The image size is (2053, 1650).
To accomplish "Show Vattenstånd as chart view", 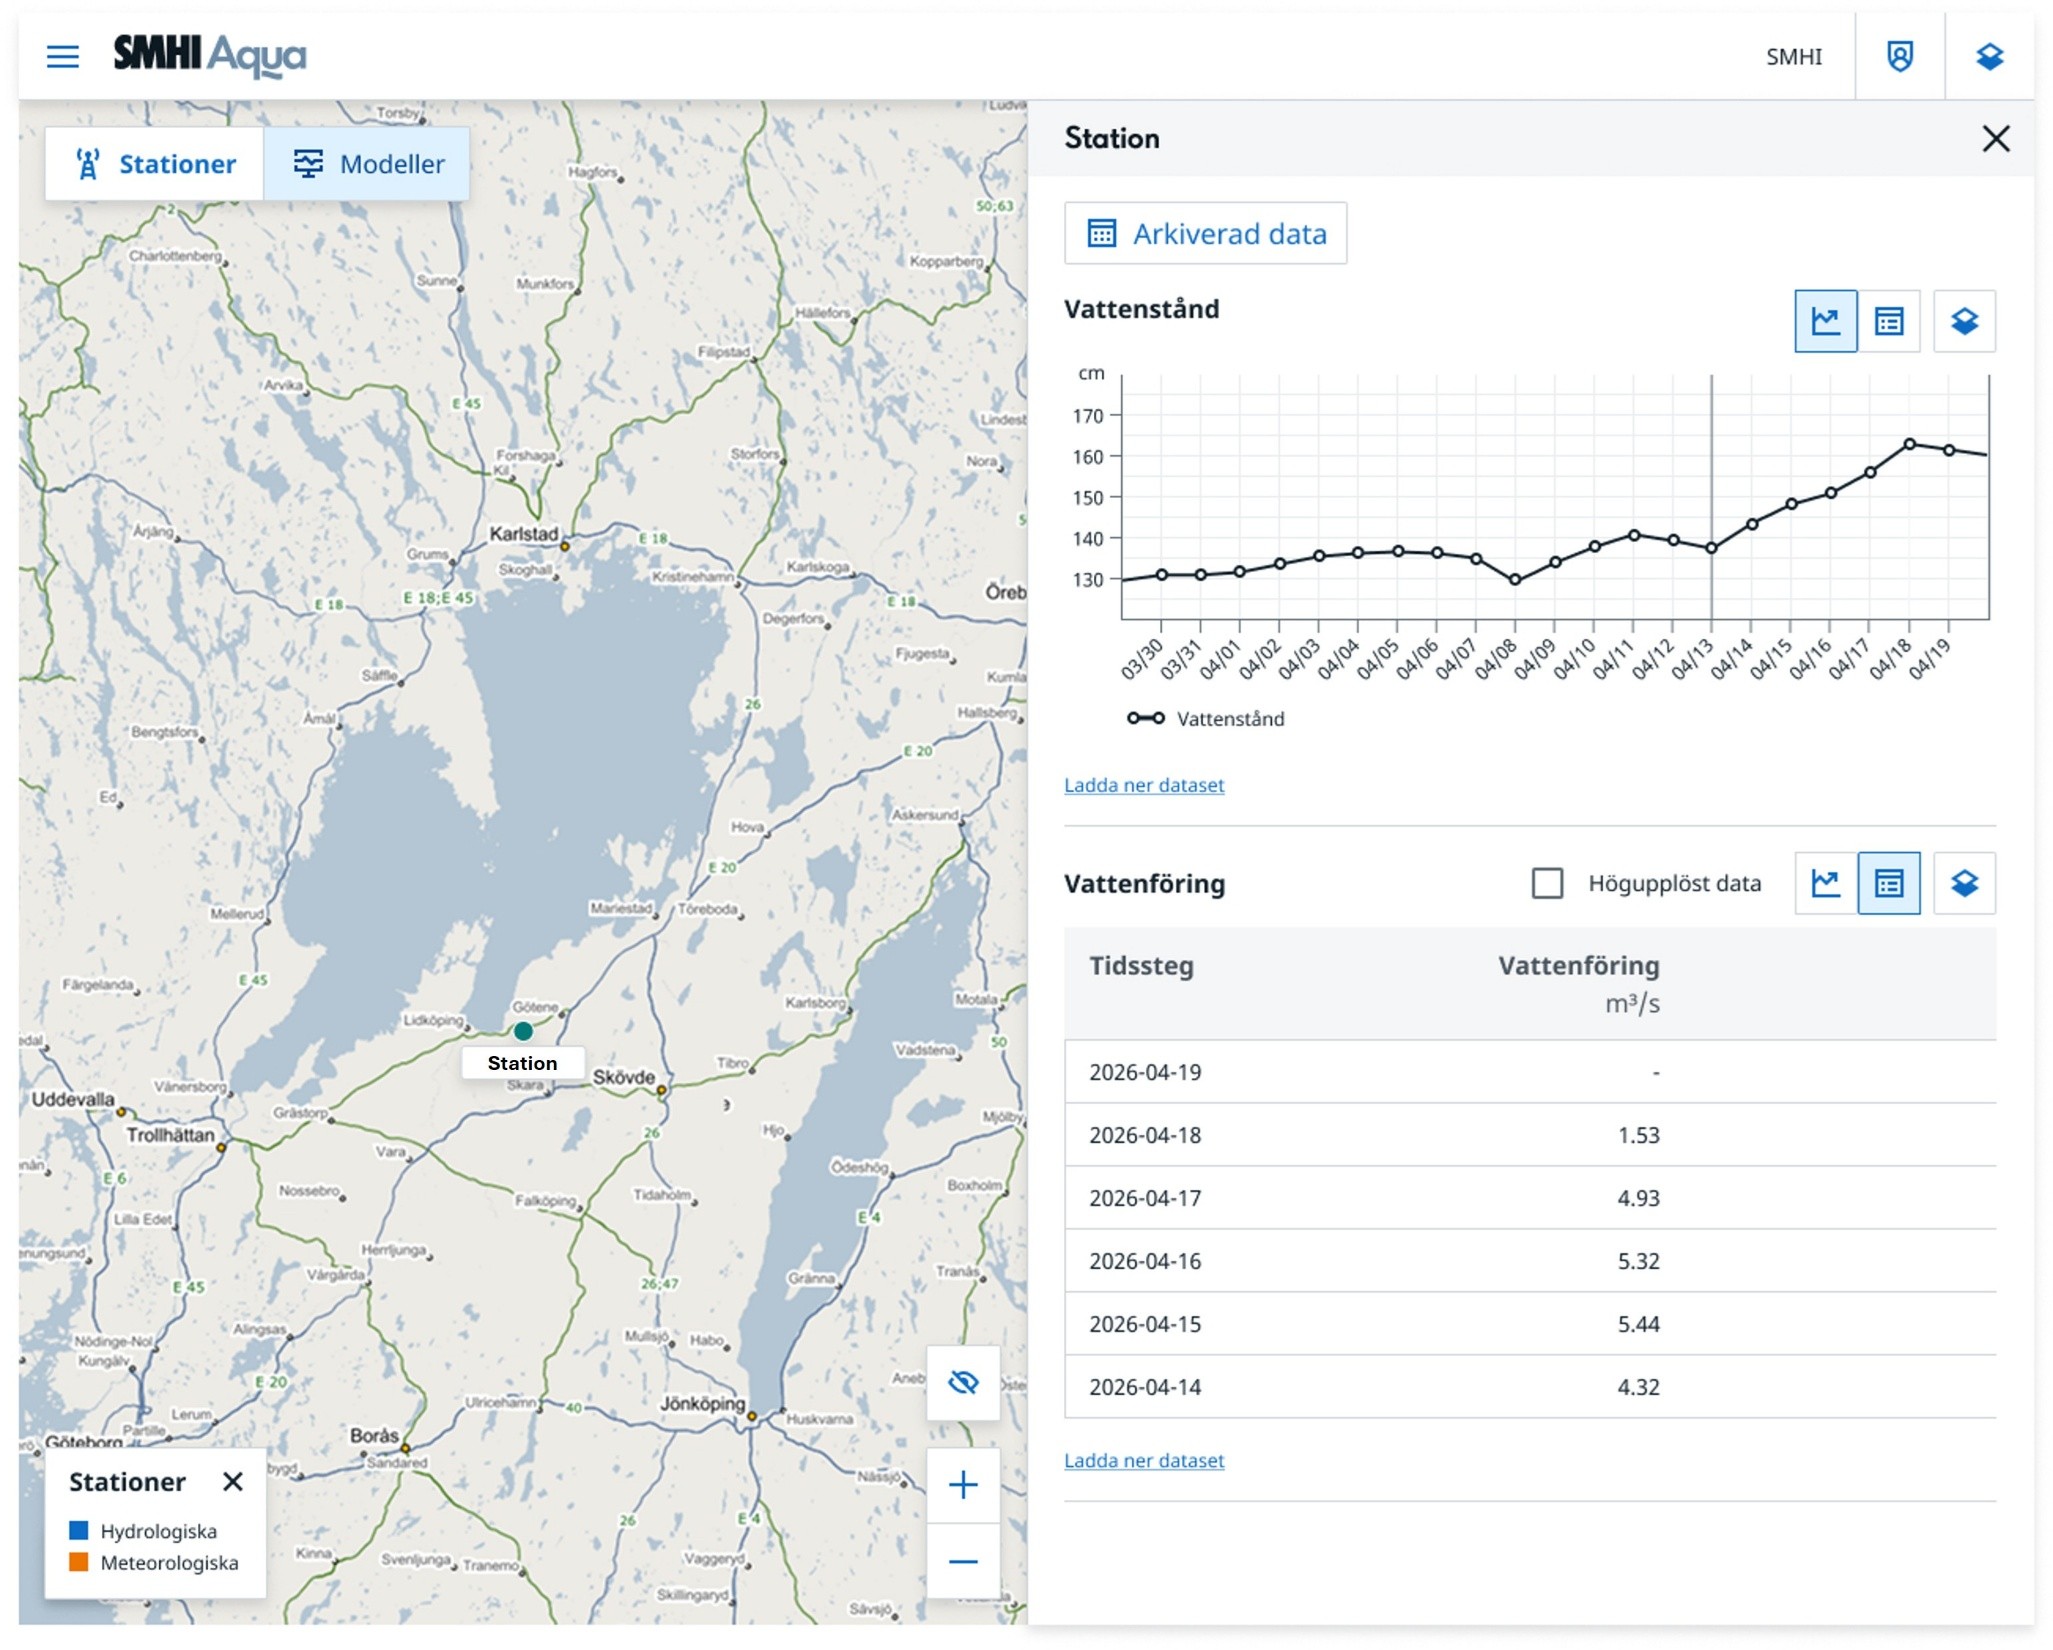I will coord(1825,321).
